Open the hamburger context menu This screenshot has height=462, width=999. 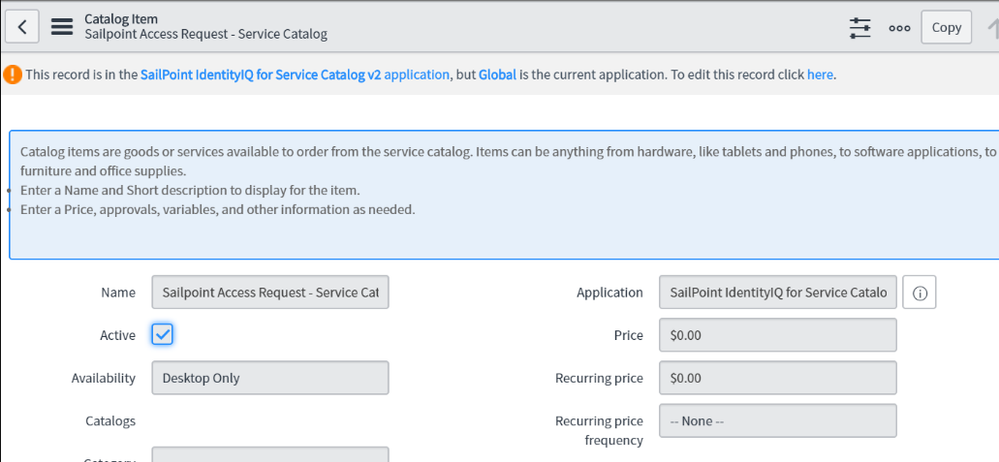click(x=62, y=27)
